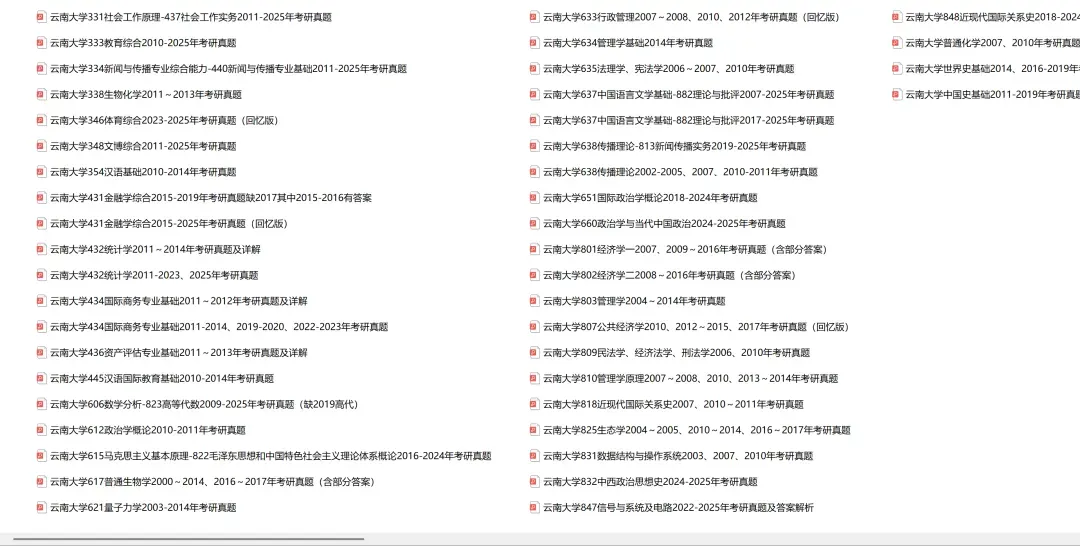Click PDF icon beside 云南大学621量子力学 file
1080x546 pixels.
tap(41, 507)
